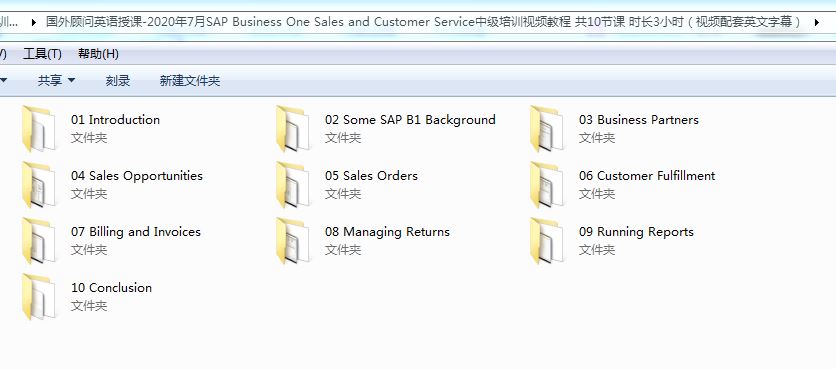The image size is (836, 369).
Task: Open the 10 Conclusion folder icon
Action: coord(39,296)
